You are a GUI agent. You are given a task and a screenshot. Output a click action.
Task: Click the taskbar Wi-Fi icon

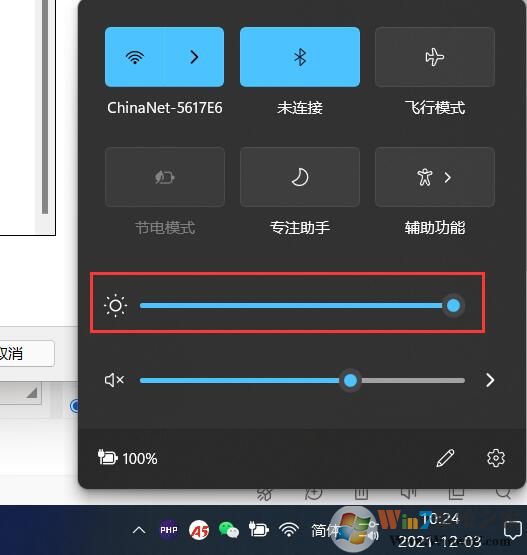coord(289,530)
